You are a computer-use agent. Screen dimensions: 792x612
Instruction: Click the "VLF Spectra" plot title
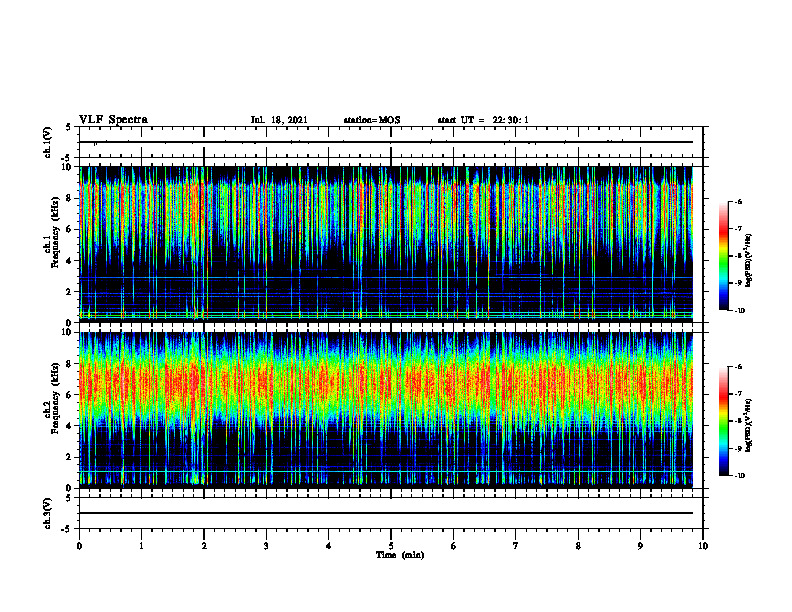(x=113, y=120)
